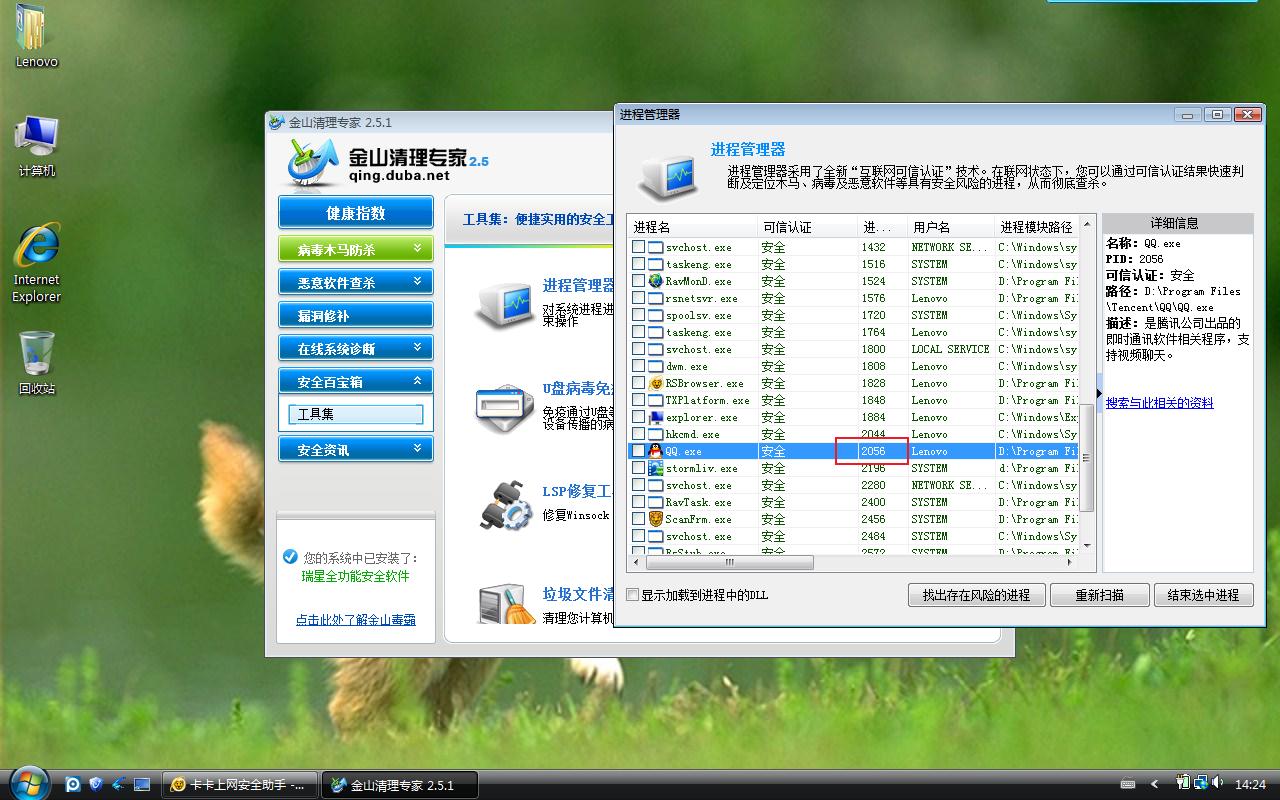Click the 垃圾文件清理 broom icon
The height and width of the screenshot is (800, 1280).
coord(505,605)
